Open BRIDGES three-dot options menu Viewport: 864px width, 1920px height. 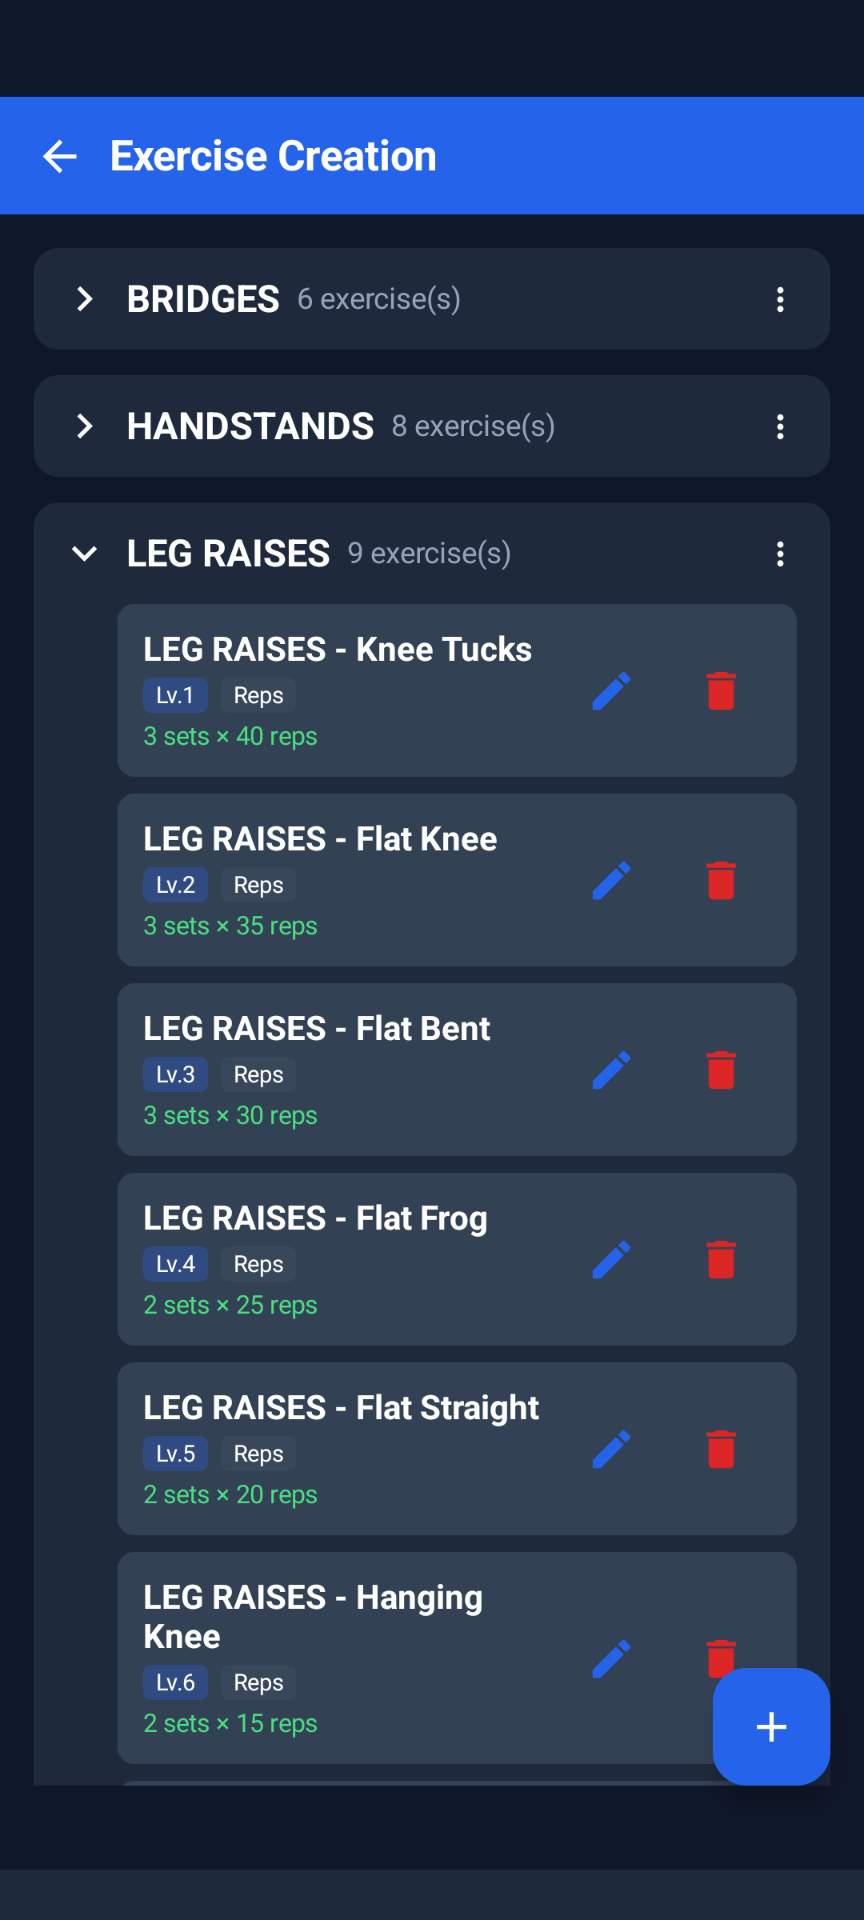click(x=780, y=299)
